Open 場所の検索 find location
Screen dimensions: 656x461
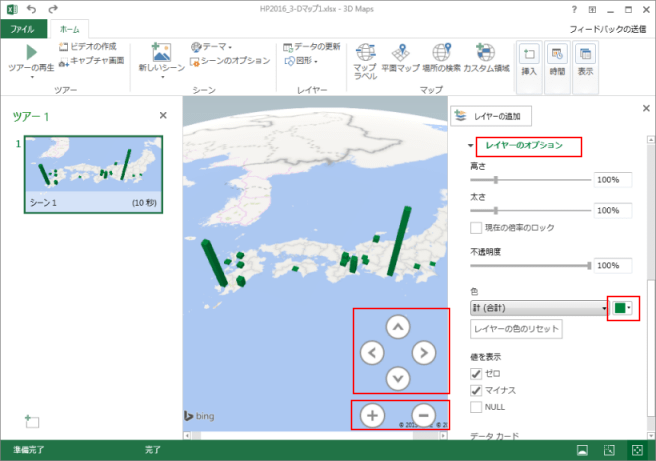441,58
